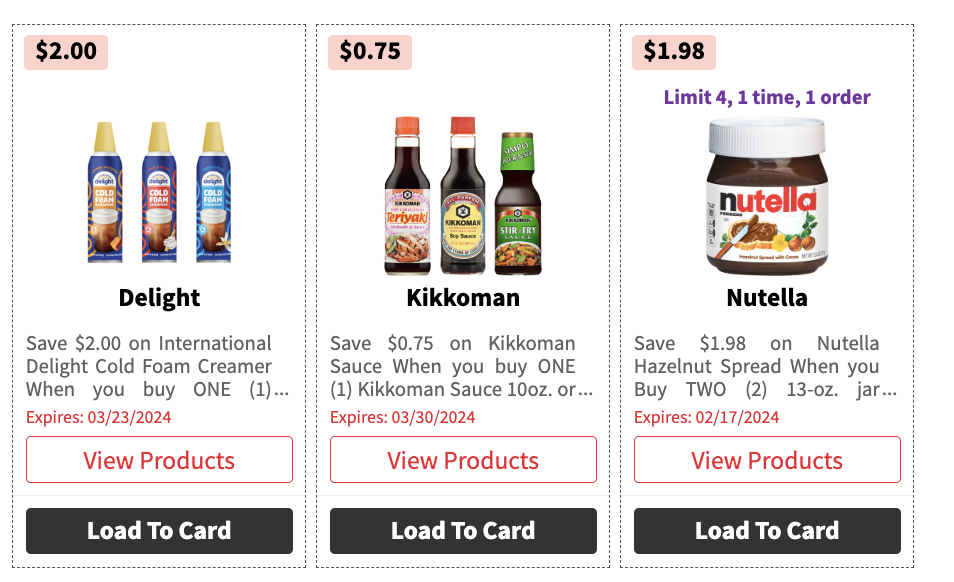
Task: Click View Products on the Delight coupon
Action: point(159,459)
